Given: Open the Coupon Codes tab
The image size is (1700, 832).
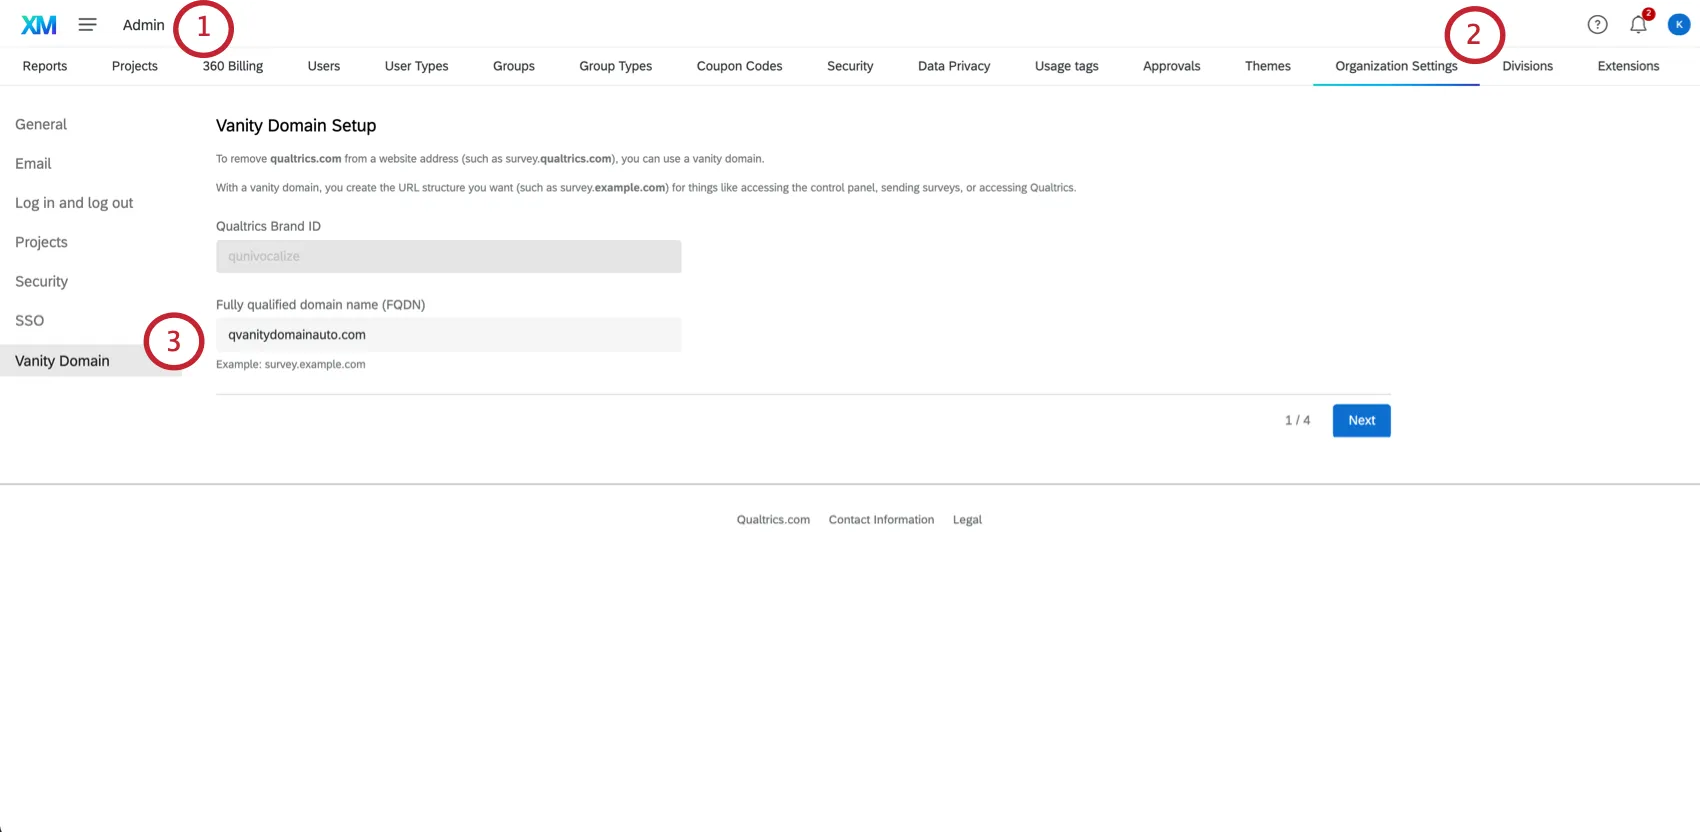Looking at the screenshot, I should coord(740,66).
